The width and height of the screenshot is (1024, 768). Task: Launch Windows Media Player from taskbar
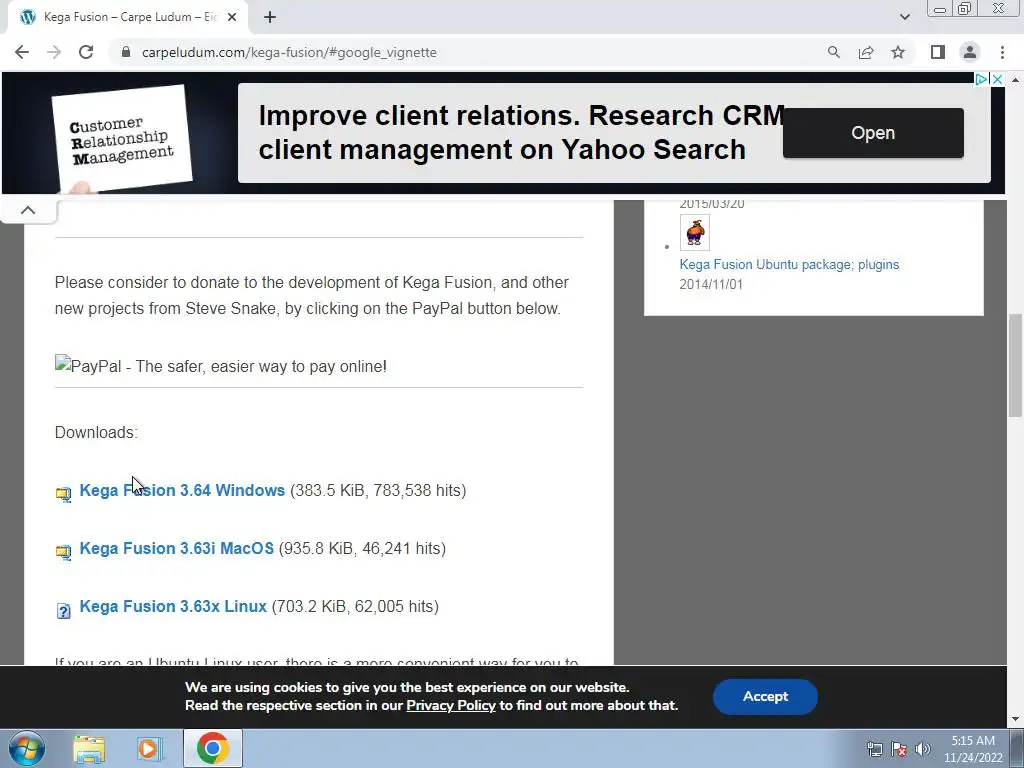point(149,748)
